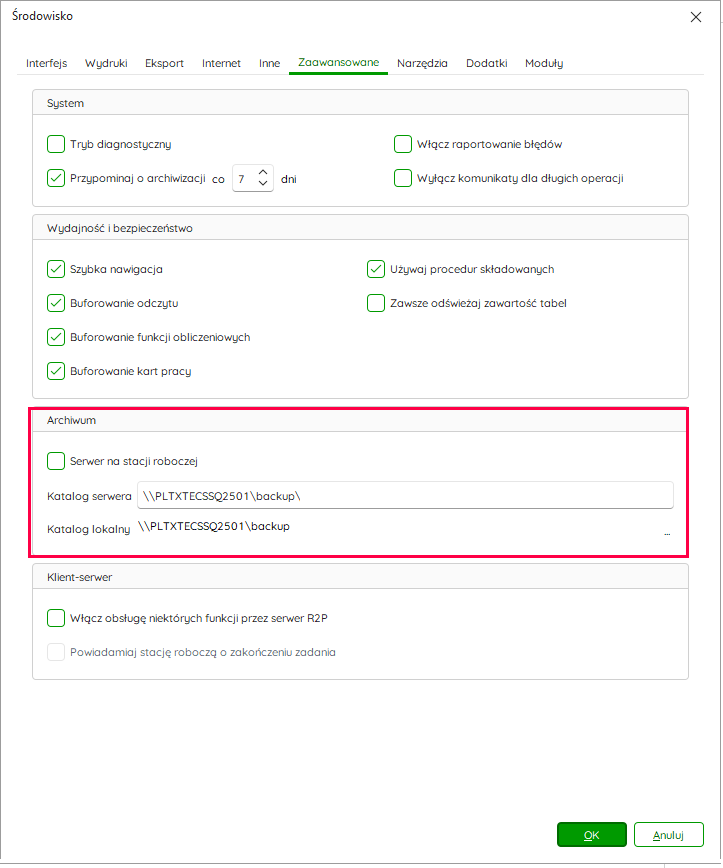Toggle Buforowanie odczytu checkbox
The image size is (723, 868).
56,303
